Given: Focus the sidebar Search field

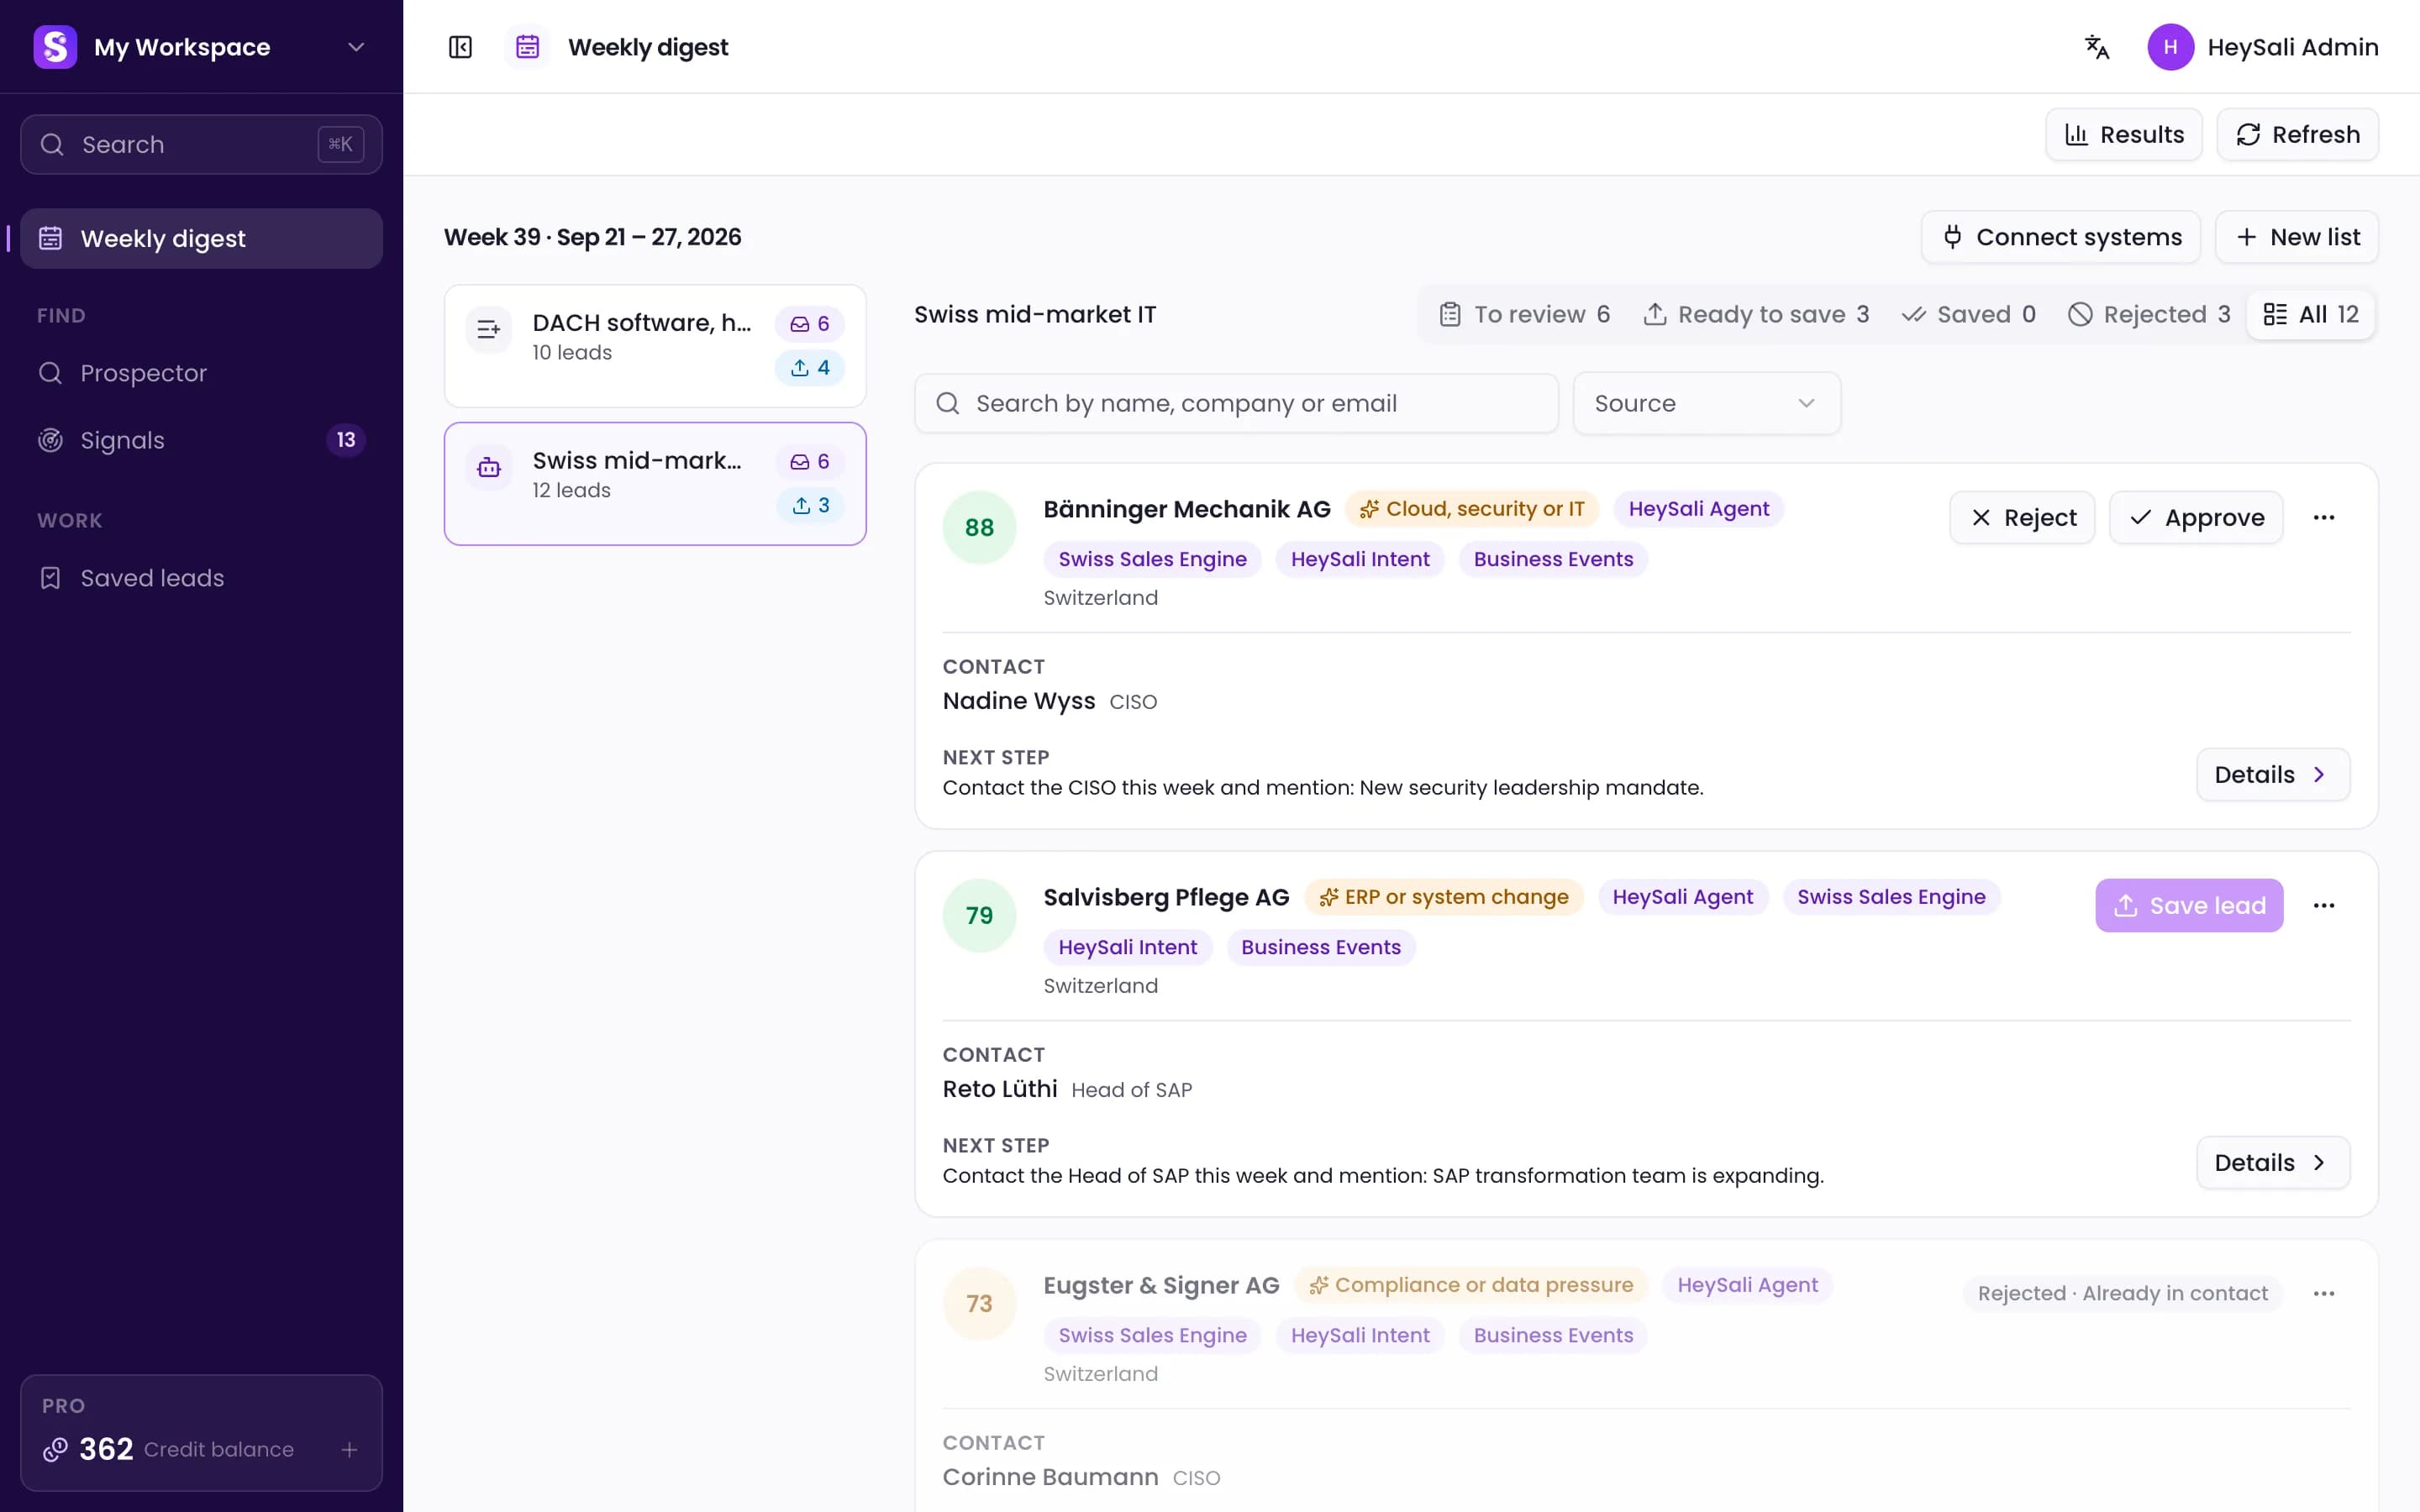Looking at the screenshot, I should pos(201,145).
